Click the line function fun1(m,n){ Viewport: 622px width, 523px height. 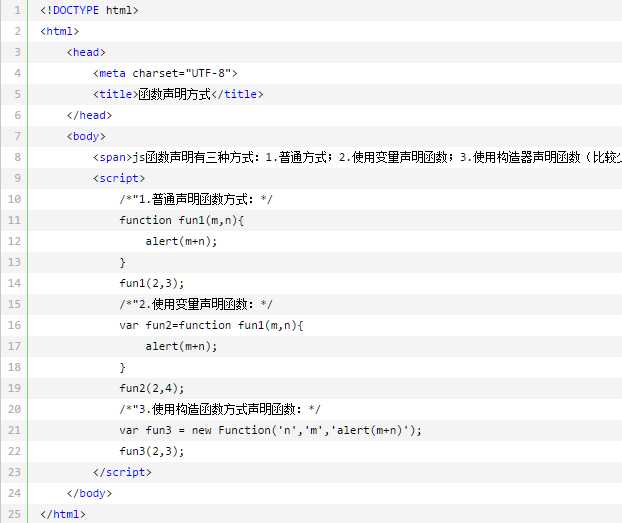click(182, 220)
